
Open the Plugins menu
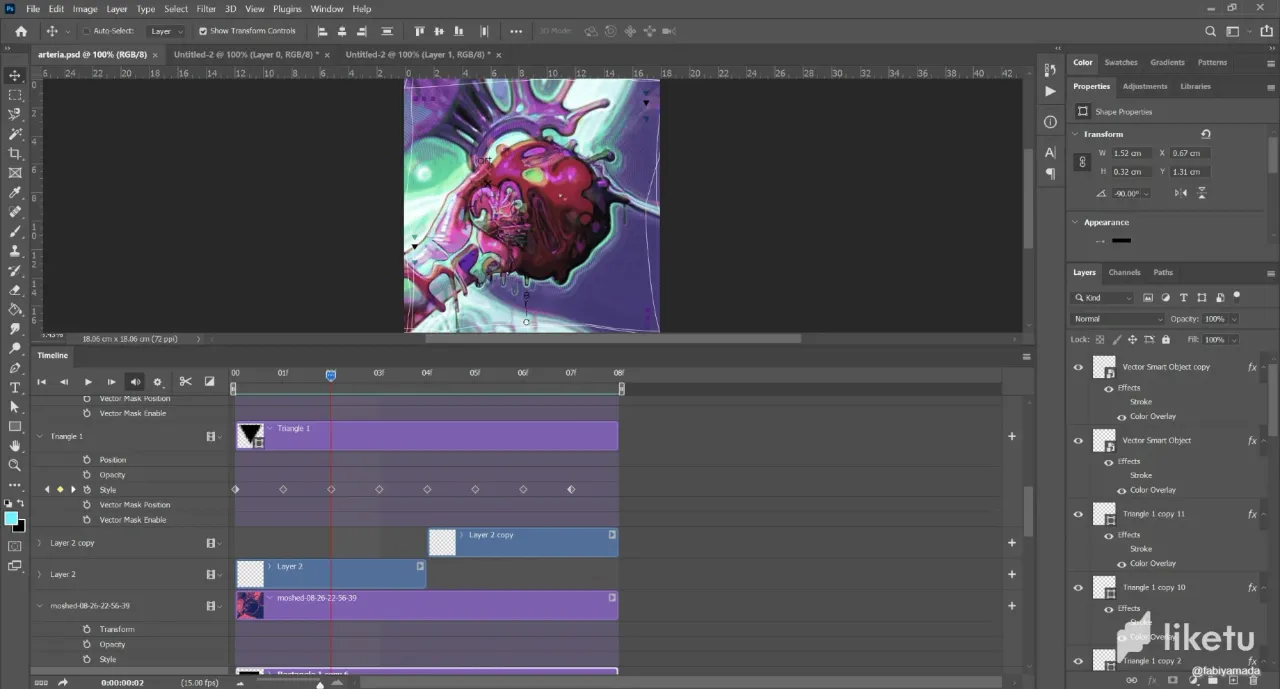pos(287,9)
